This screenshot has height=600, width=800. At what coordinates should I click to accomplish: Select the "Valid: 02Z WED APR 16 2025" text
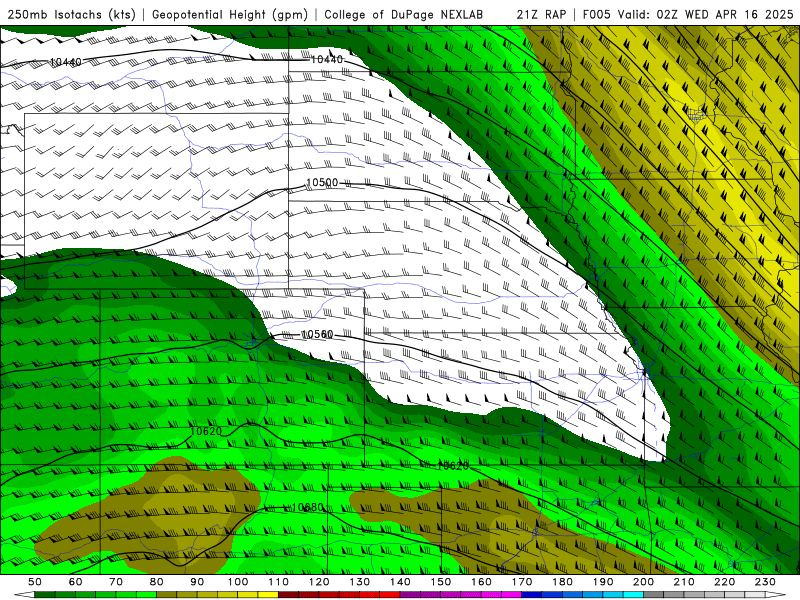pos(706,14)
